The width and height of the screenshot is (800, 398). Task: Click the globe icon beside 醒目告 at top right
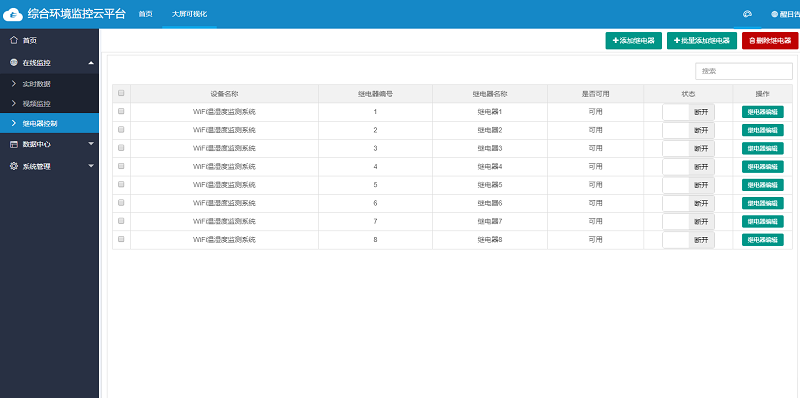coord(774,14)
